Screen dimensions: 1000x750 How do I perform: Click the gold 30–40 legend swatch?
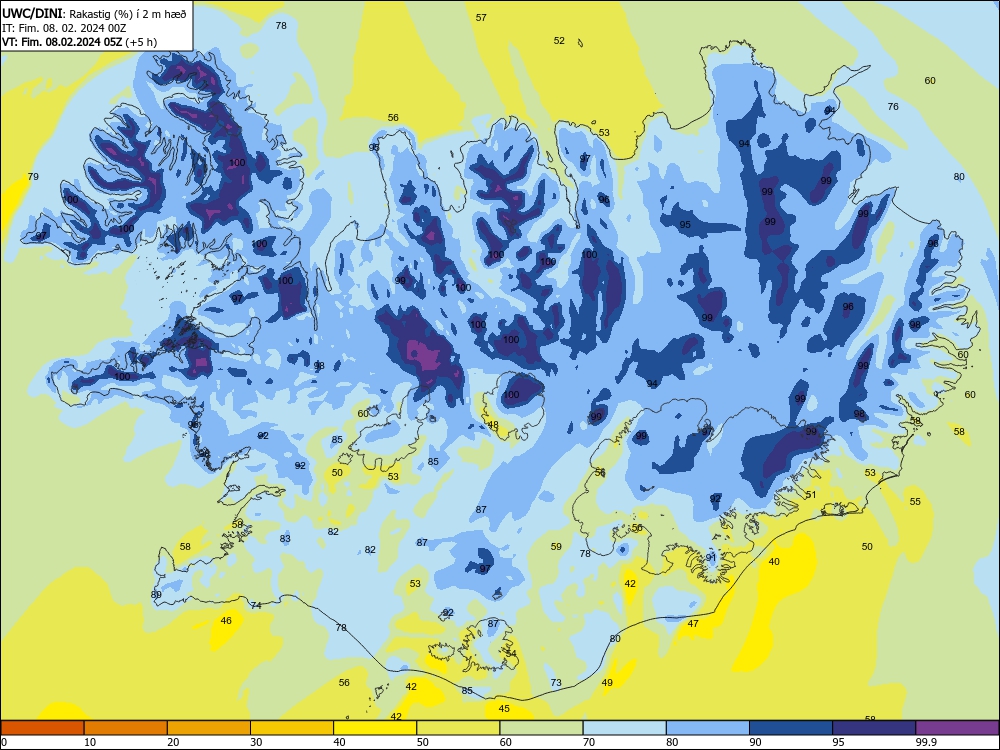point(292,728)
